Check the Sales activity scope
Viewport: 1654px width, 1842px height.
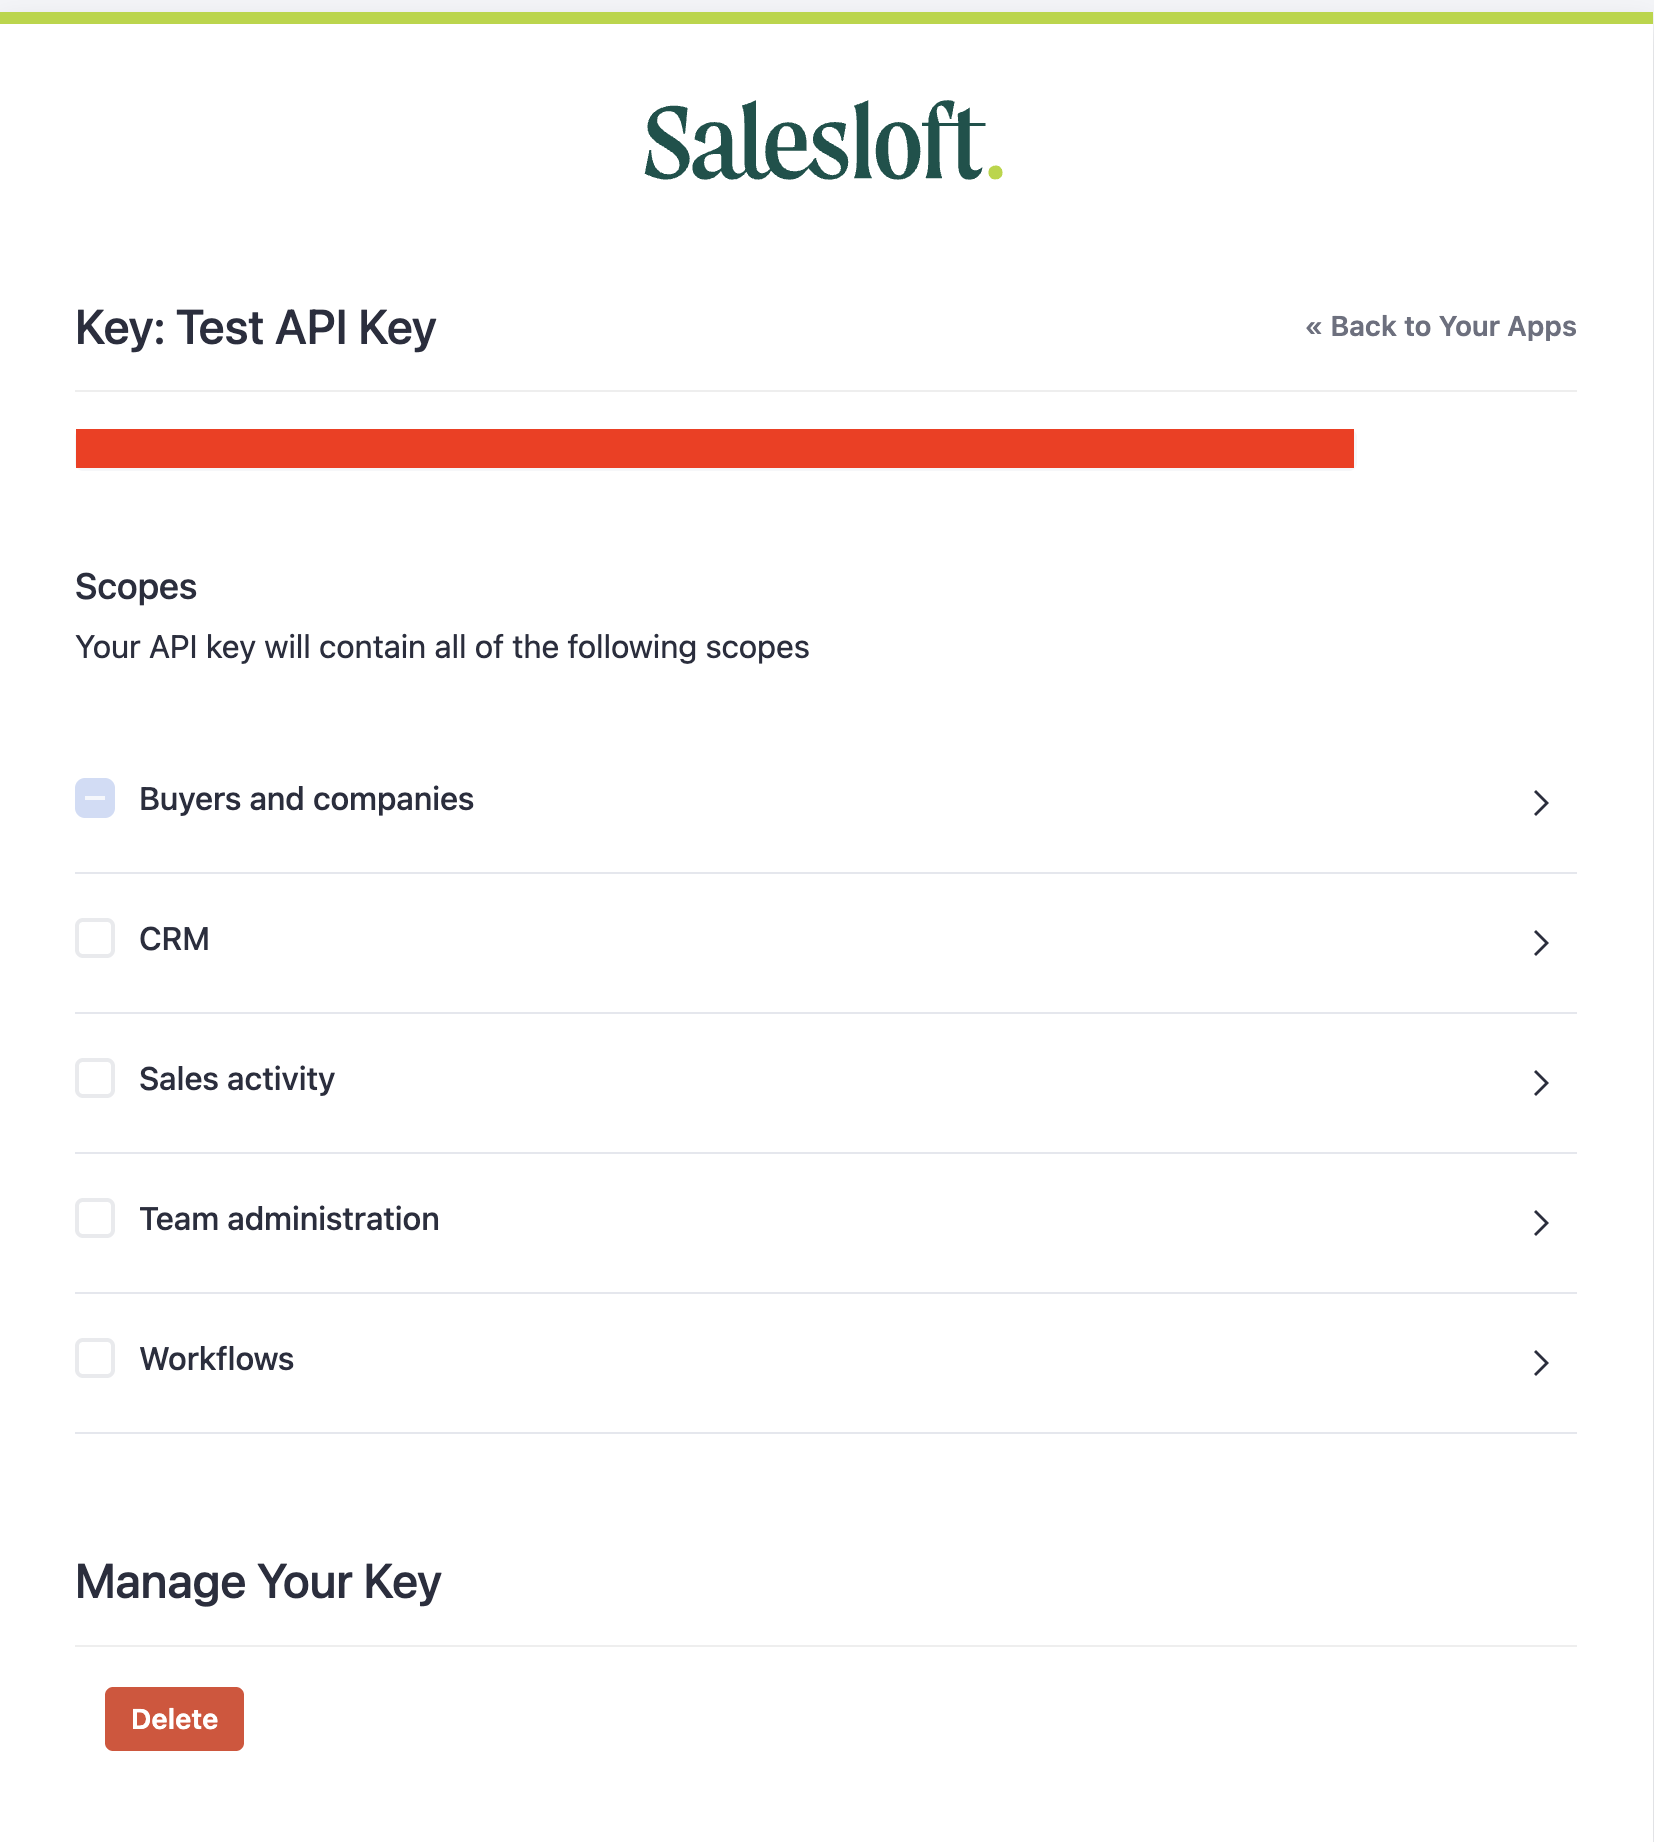[94, 1079]
